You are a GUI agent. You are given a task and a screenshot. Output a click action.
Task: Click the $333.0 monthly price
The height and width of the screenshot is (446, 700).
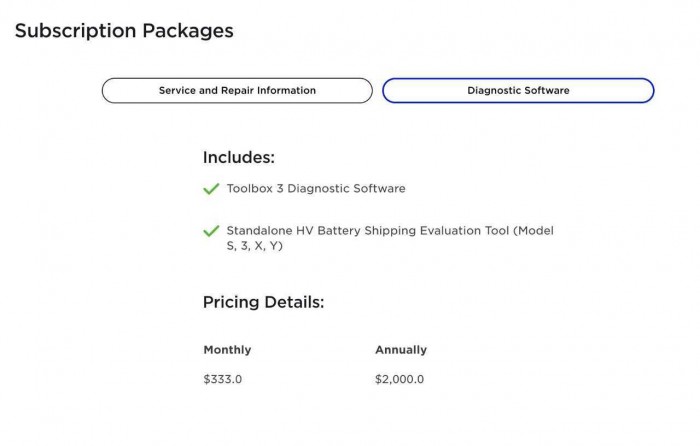pyautogui.click(x=223, y=379)
